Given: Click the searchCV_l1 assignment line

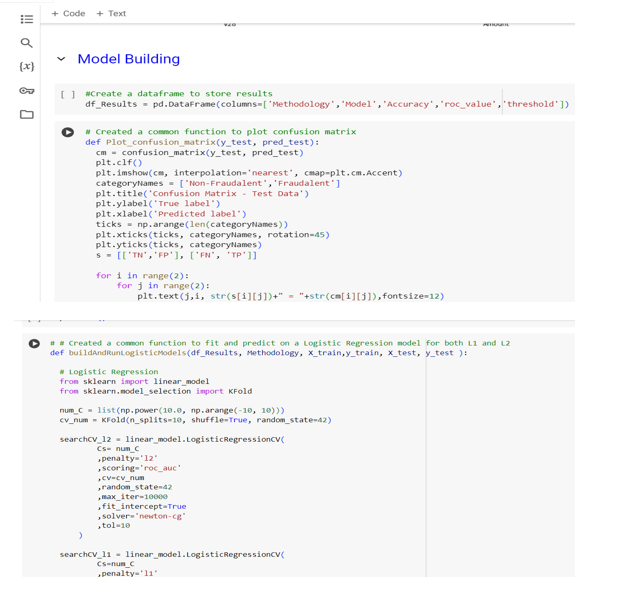Looking at the screenshot, I should (x=172, y=554).
